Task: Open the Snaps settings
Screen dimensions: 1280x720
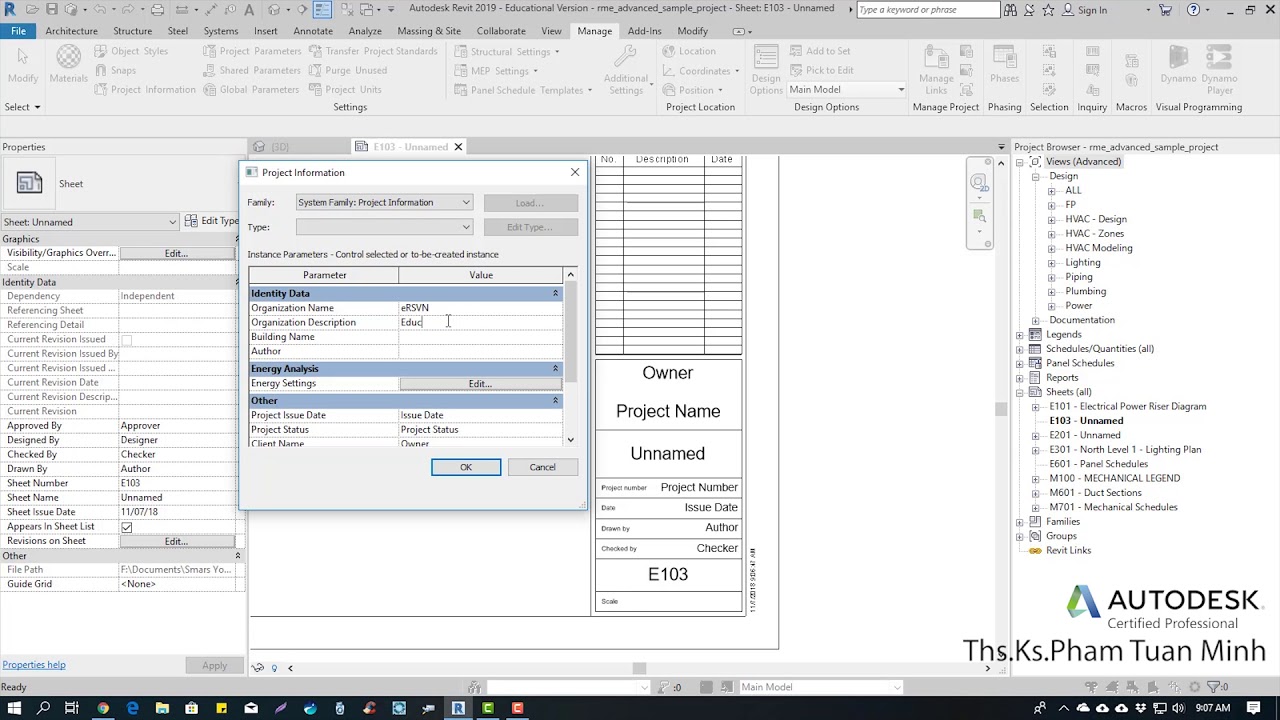Action: click(115, 70)
